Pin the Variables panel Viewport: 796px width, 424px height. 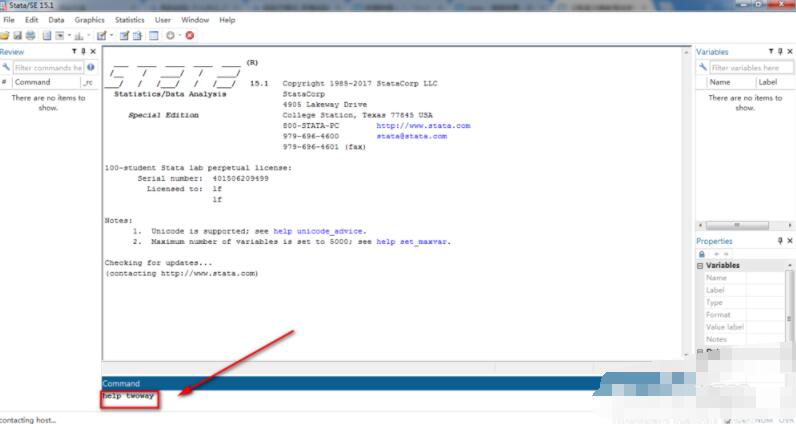point(780,51)
